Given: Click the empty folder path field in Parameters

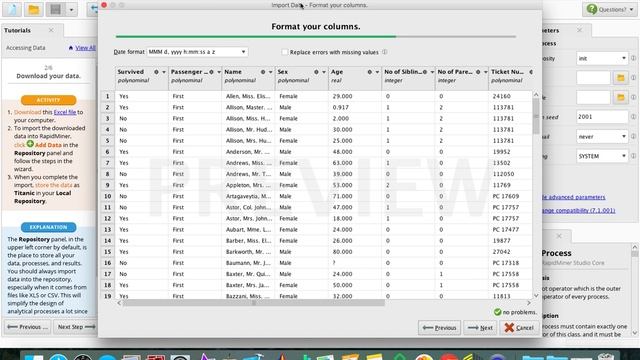Looking at the screenshot, I should click(x=593, y=78).
